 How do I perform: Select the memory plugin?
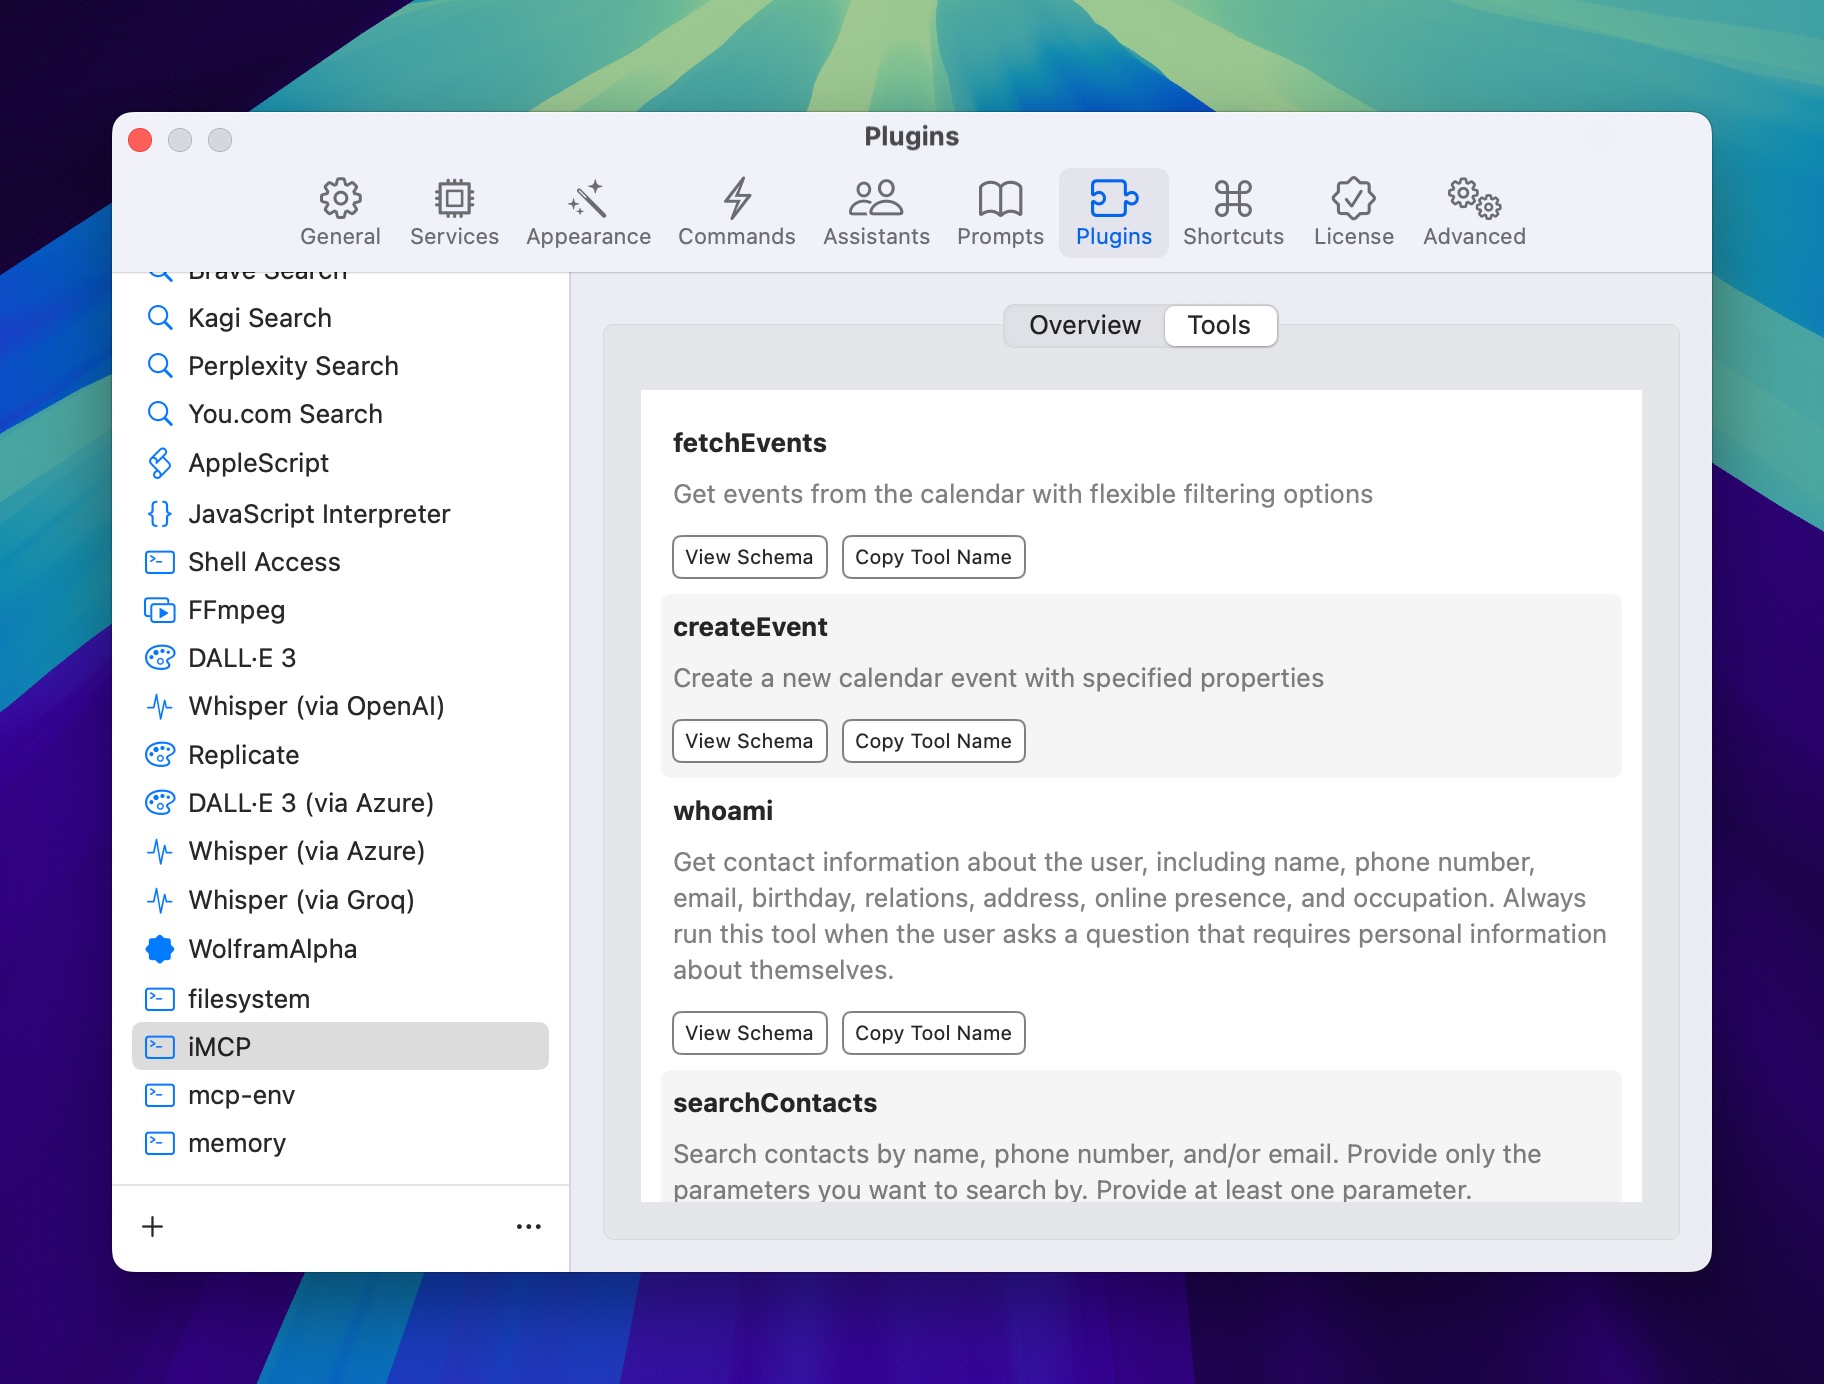[x=340, y=1143]
